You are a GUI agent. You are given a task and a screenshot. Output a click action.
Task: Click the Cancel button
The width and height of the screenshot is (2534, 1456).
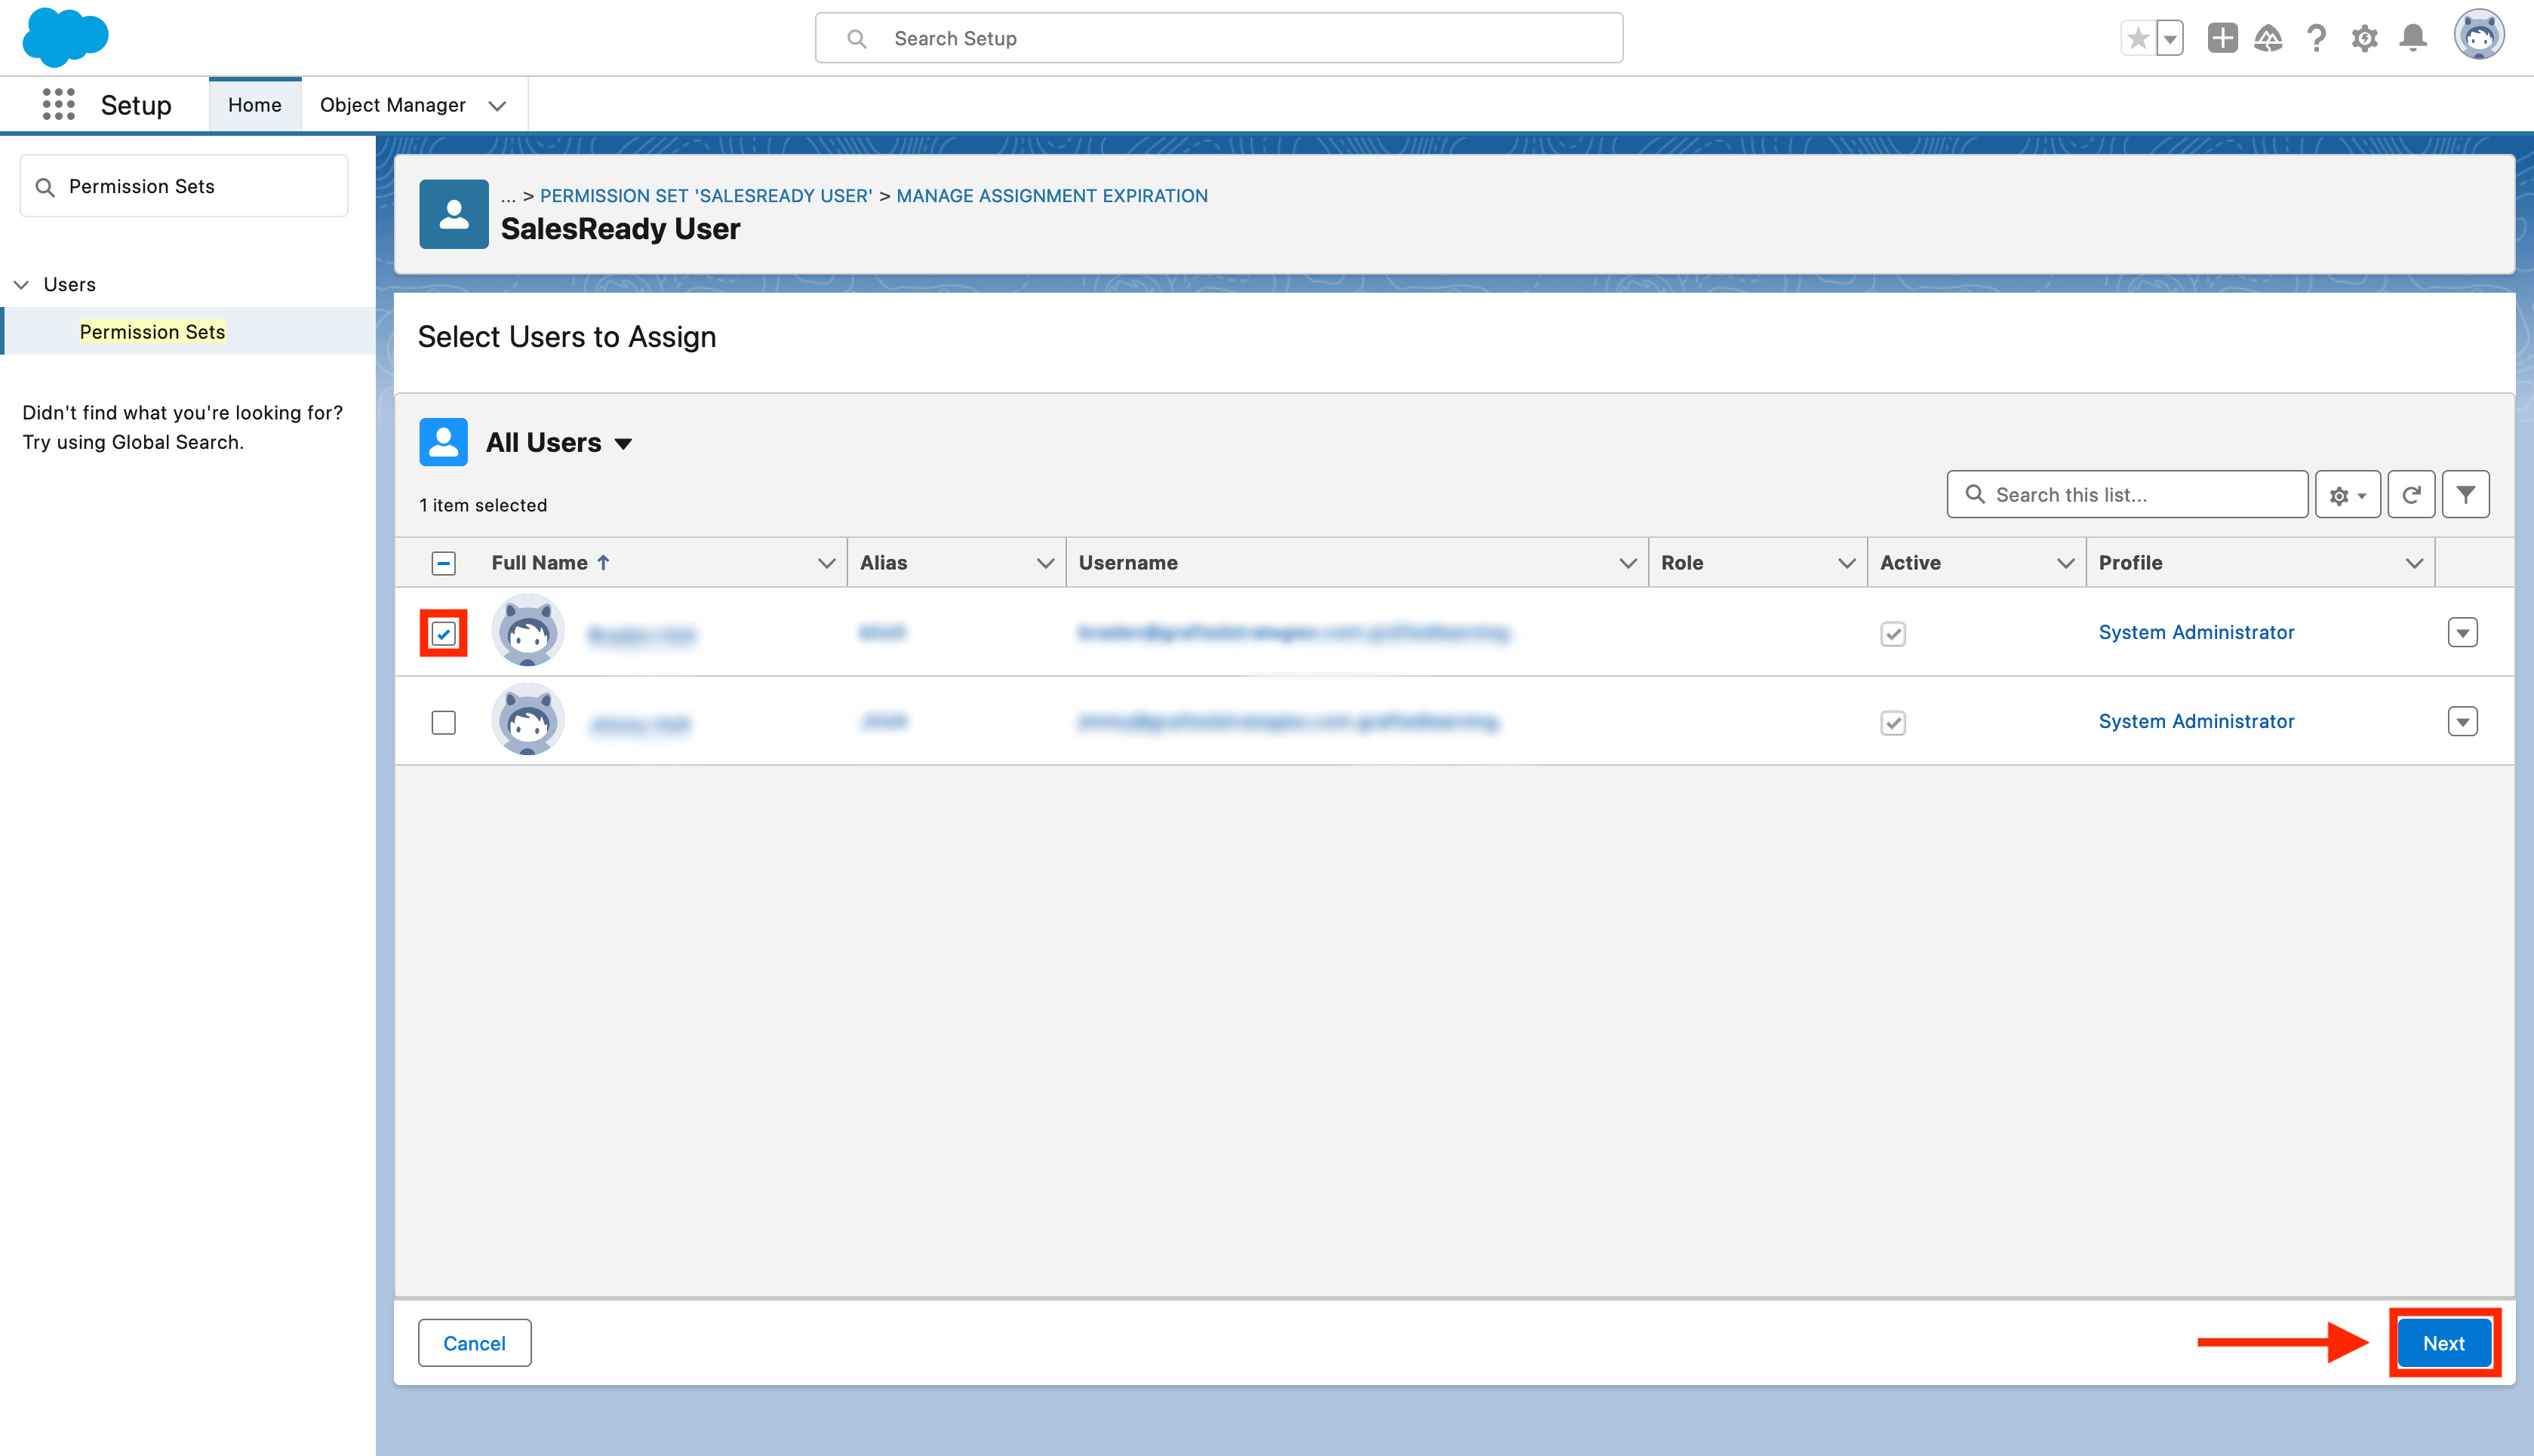(x=474, y=1343)
